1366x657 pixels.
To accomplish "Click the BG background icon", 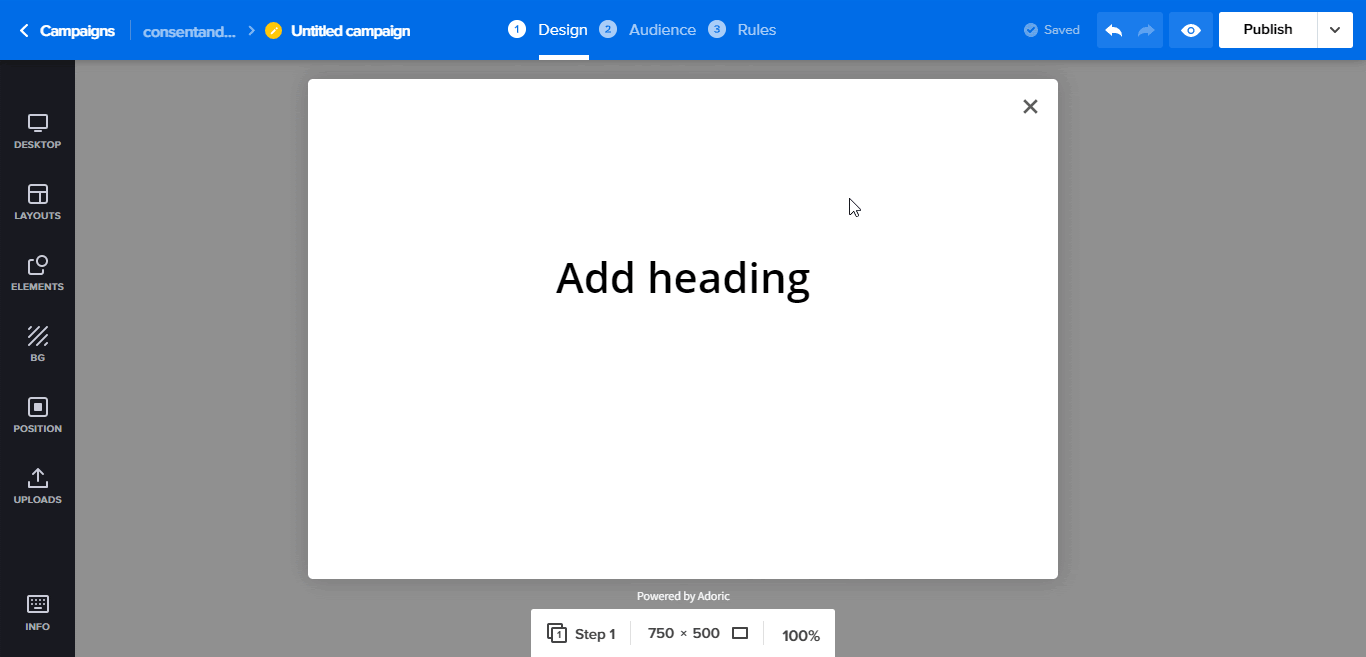I will point(37,344).
